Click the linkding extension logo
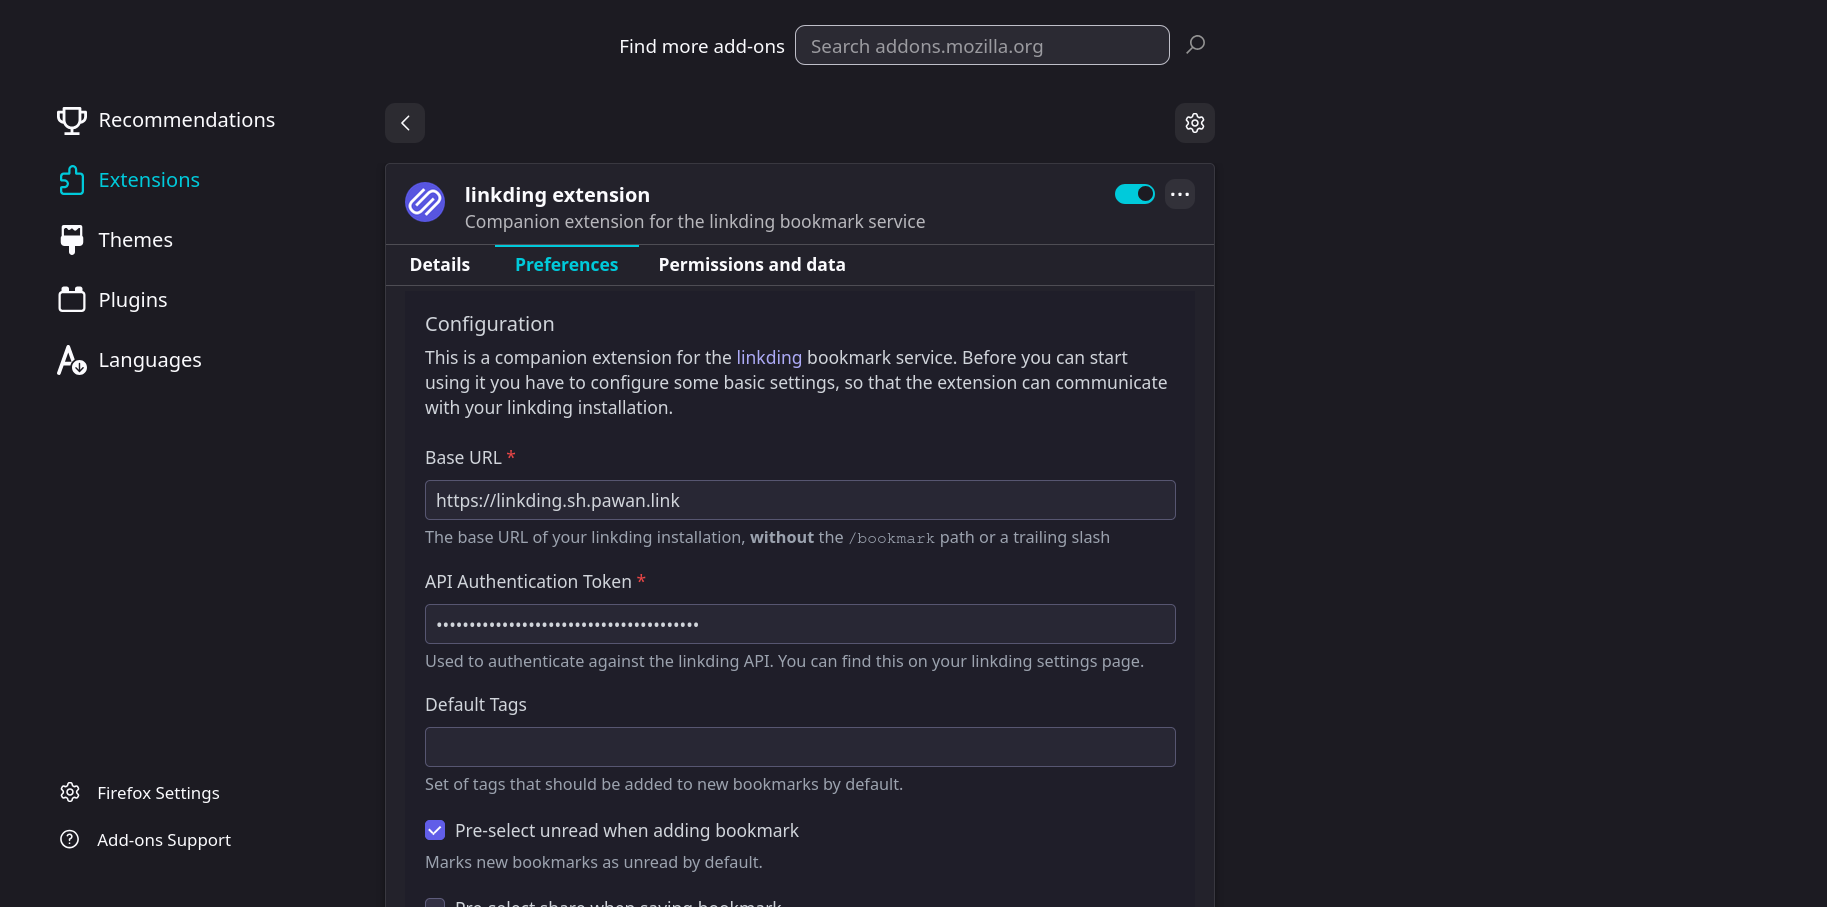This screenshot has height=907, width=1827. click(x=424, y=202)
